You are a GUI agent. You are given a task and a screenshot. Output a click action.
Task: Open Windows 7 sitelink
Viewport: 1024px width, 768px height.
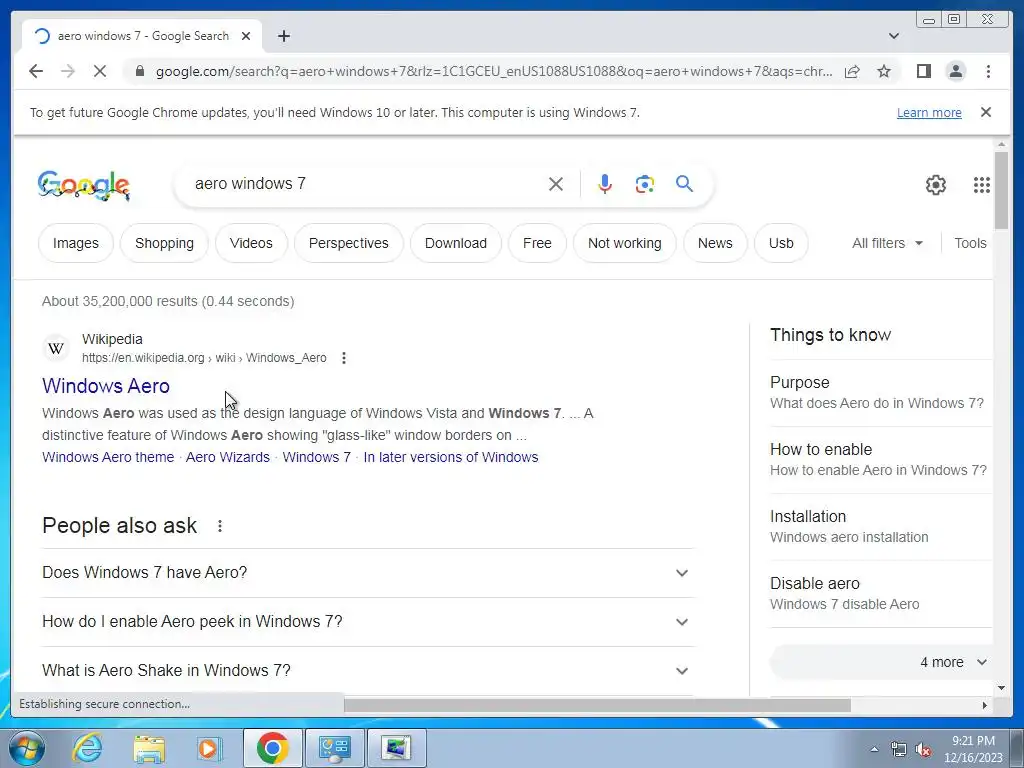[317, 457]
